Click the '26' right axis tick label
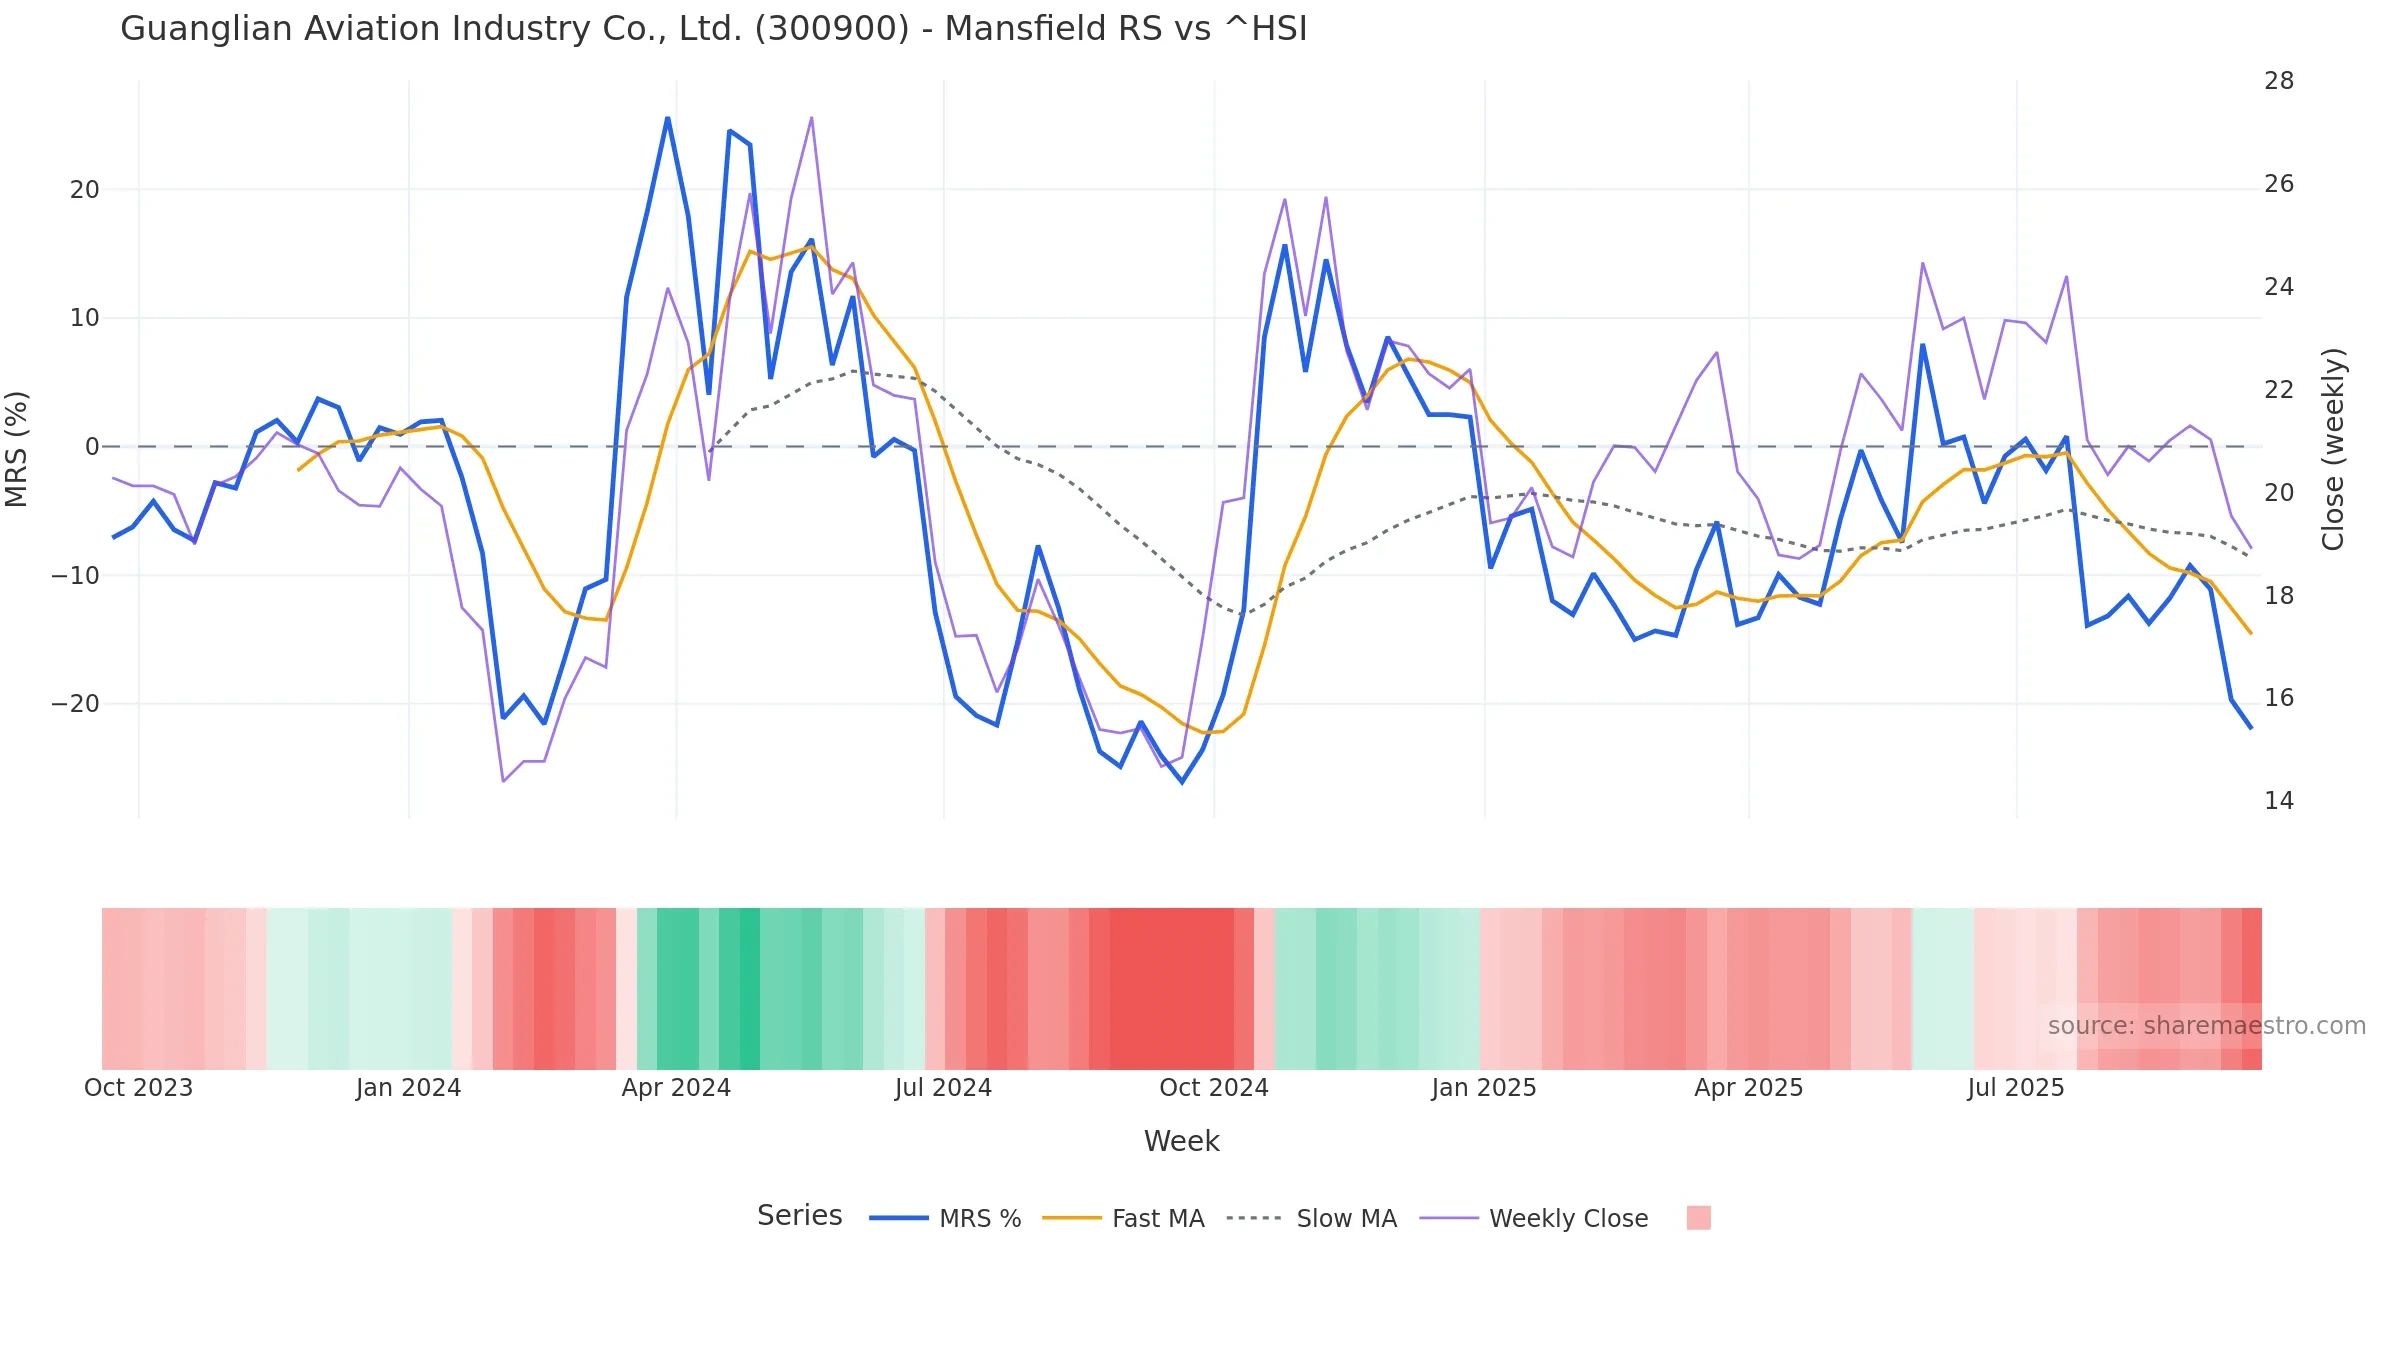Viewport: 2400px width, 1350px height. point(2279,184)
